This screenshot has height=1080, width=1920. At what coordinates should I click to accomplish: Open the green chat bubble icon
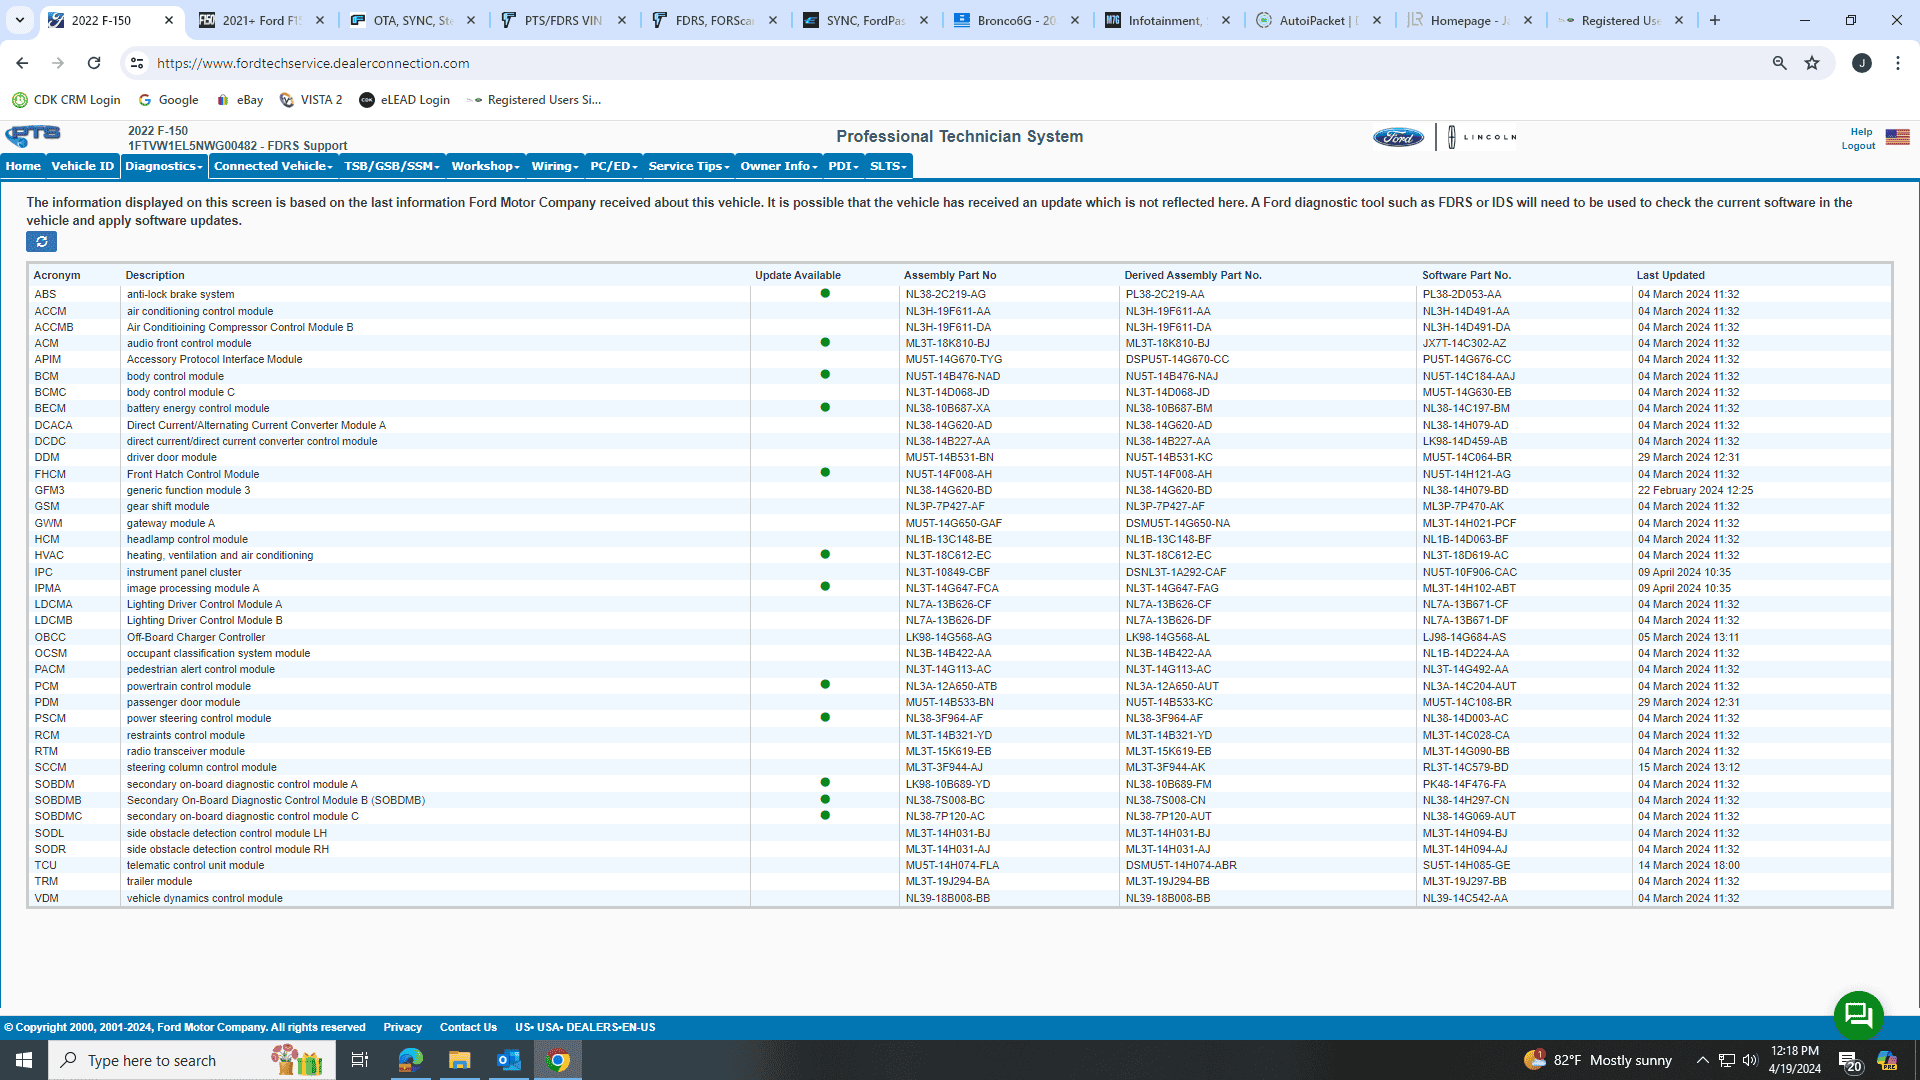point(1858,1015)
